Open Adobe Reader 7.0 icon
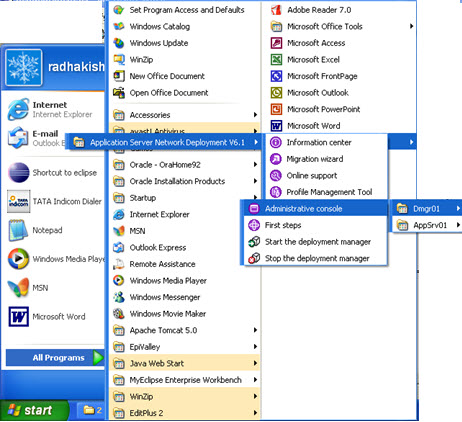The height and width of the screenshot is (422, 462). coord(276,10)
